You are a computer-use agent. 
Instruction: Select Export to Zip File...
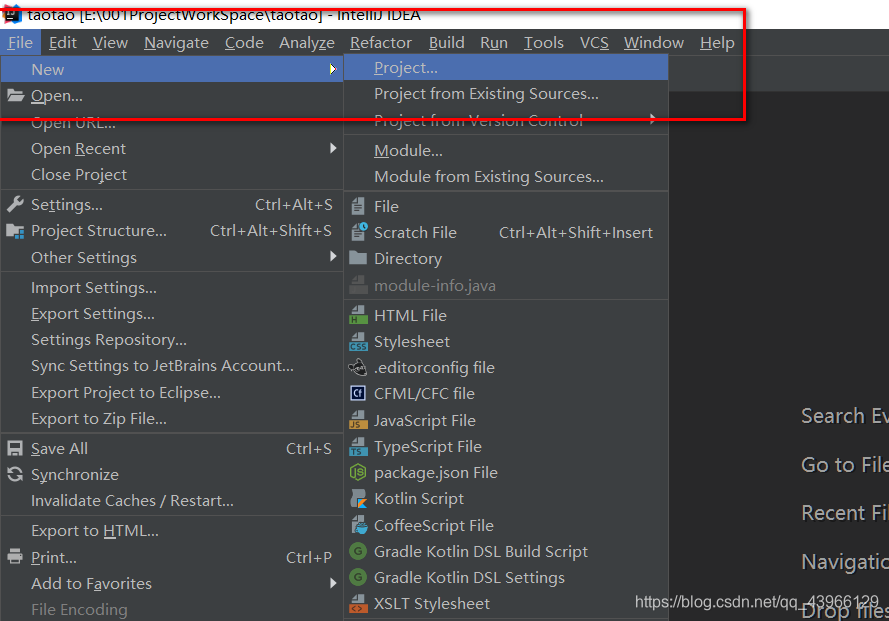point(172,419)
